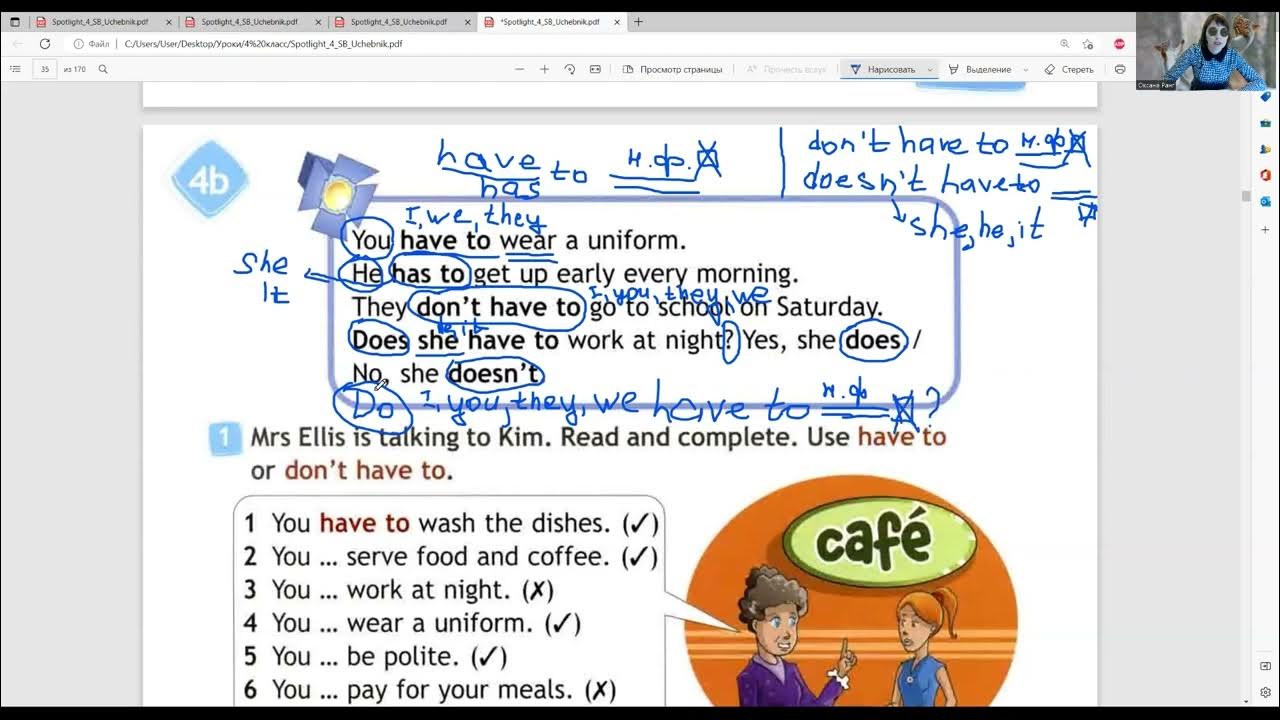Fit the page to width
The width and height of the screenshot is (1280, 720).
(595, 69)
